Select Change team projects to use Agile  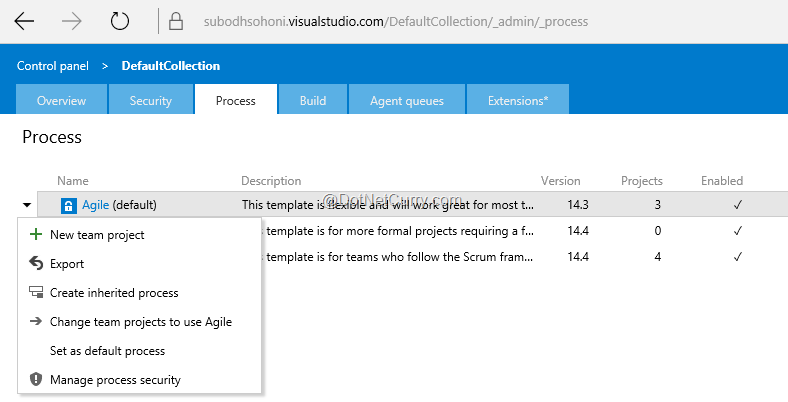point(139,322)
